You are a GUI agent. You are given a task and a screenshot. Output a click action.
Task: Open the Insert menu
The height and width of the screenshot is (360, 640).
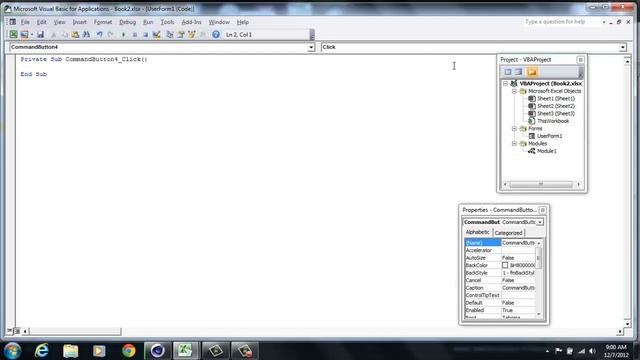click(x=80, y=22)
